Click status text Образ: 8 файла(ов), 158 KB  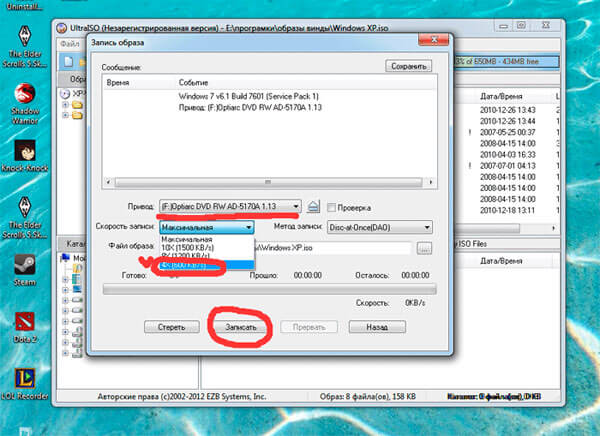click(368, 397)
